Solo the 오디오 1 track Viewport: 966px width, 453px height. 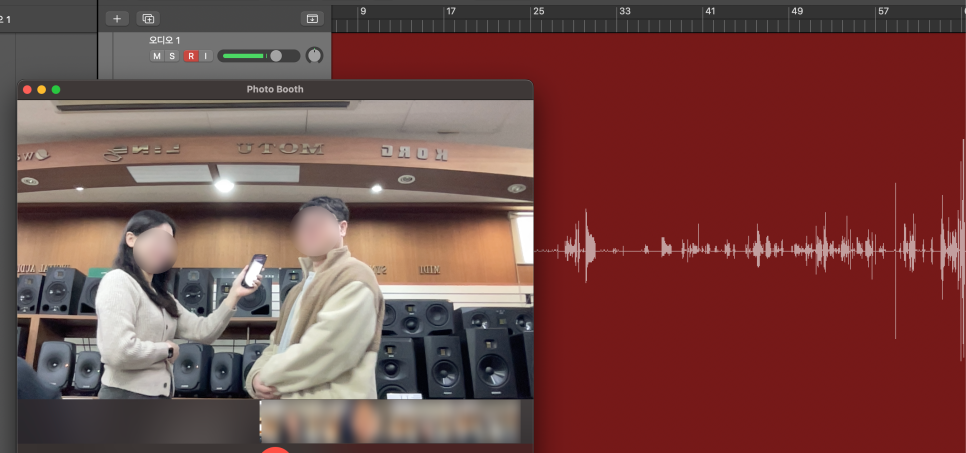click(x=172, y=56)
